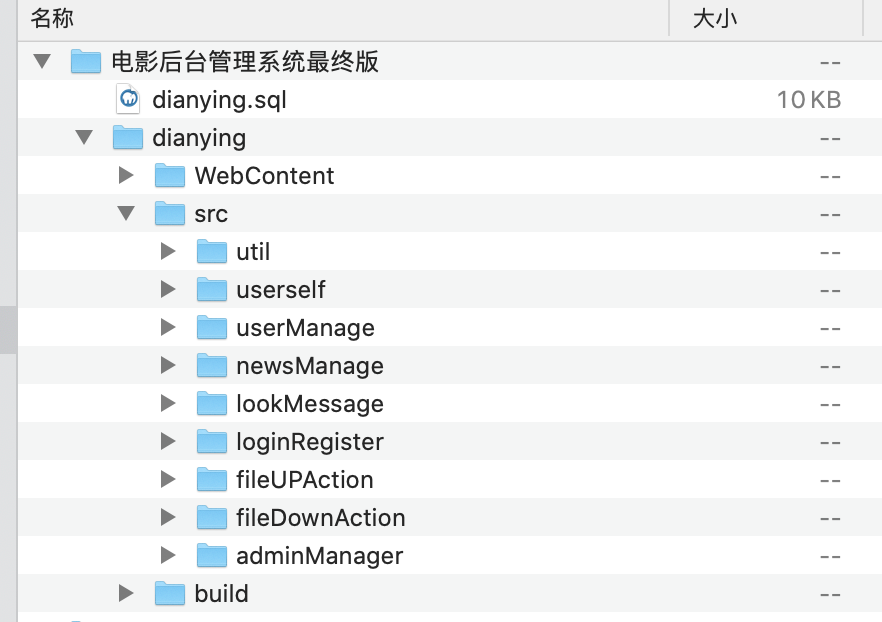
Task: Click the adminManager folder icon
Action: click(x=212, y=556)
